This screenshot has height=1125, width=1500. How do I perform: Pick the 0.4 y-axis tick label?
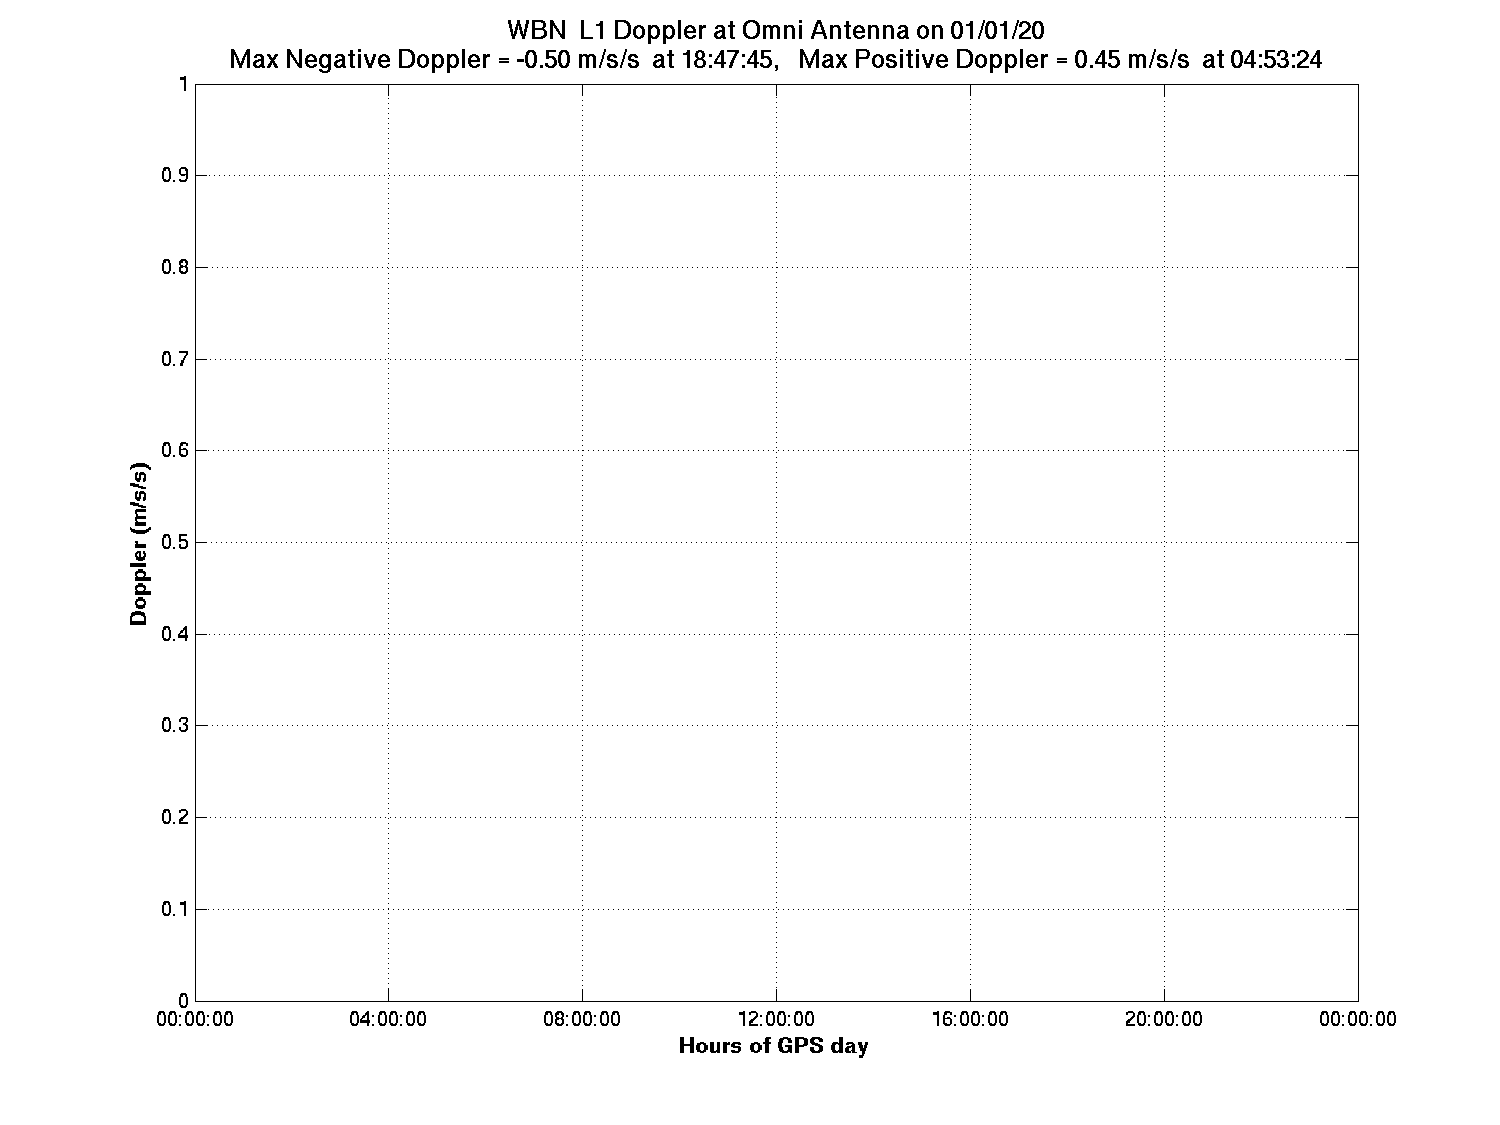tap(174, 634)
